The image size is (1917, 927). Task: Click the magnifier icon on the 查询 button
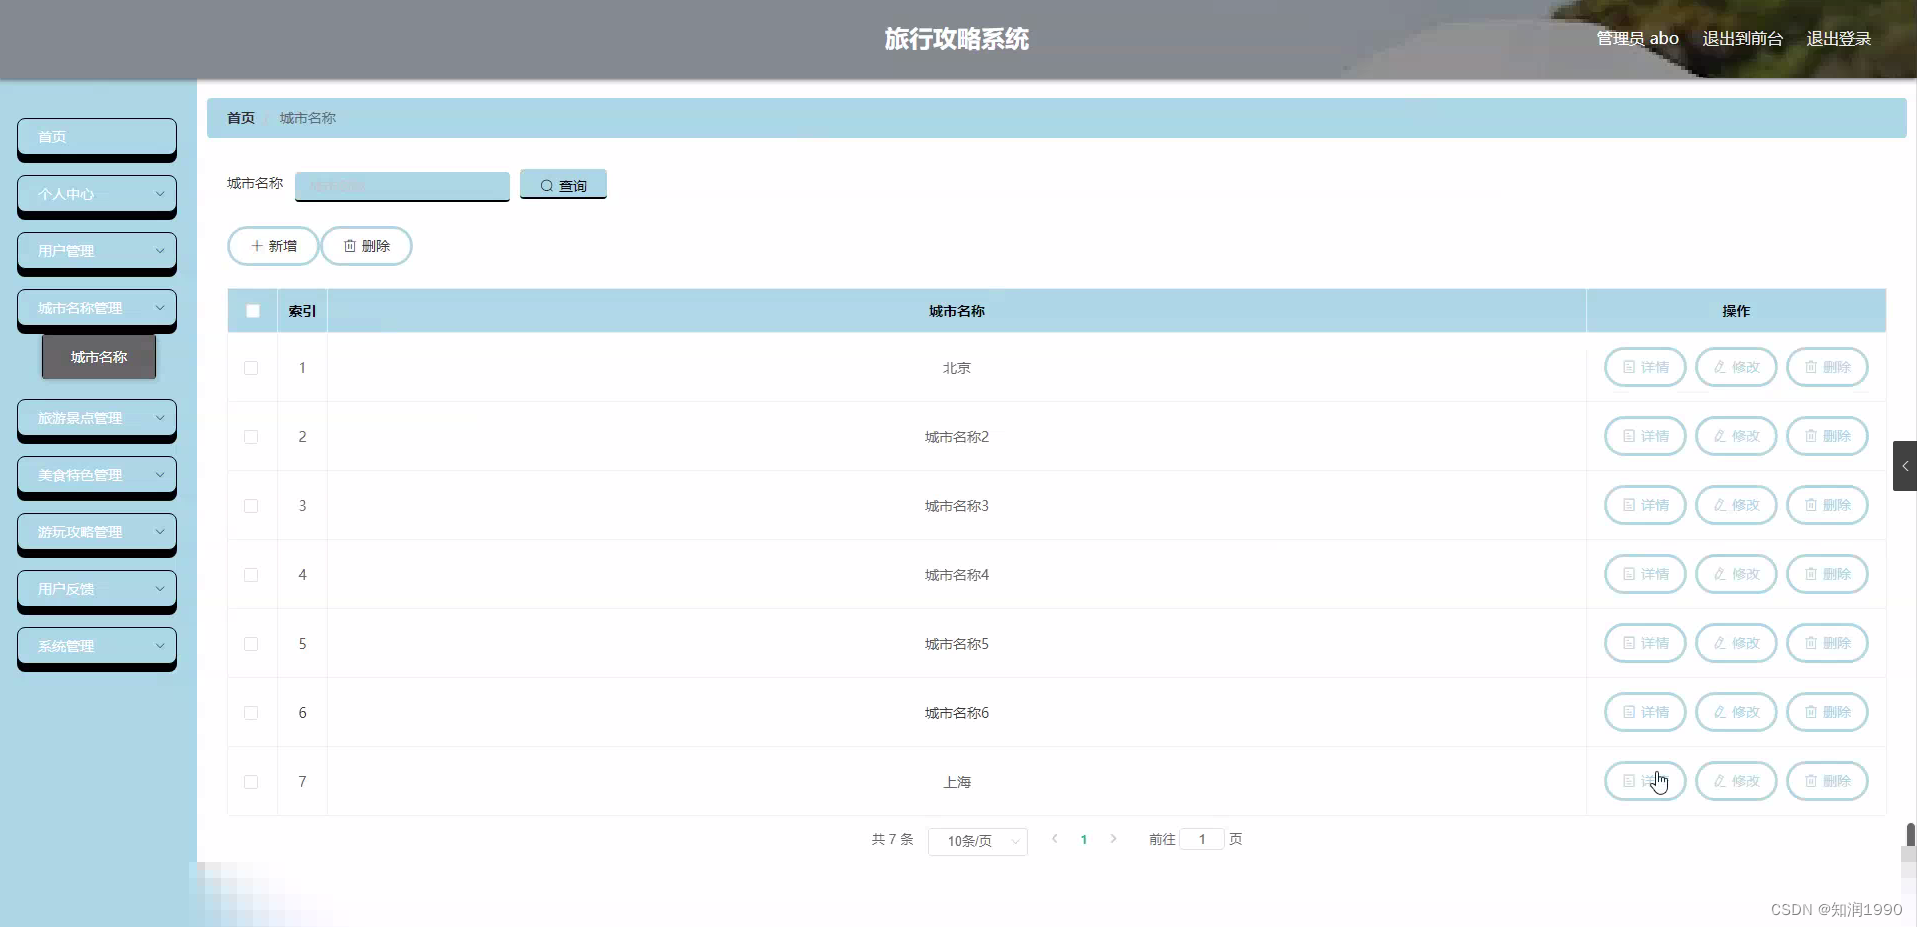(x=547, y=185)
